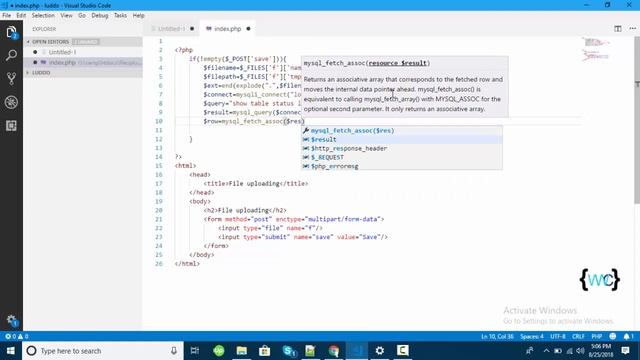Viewport: 640px width, 360px height.
Task: Click the File uploading title text on line 17
Action: 254,184
